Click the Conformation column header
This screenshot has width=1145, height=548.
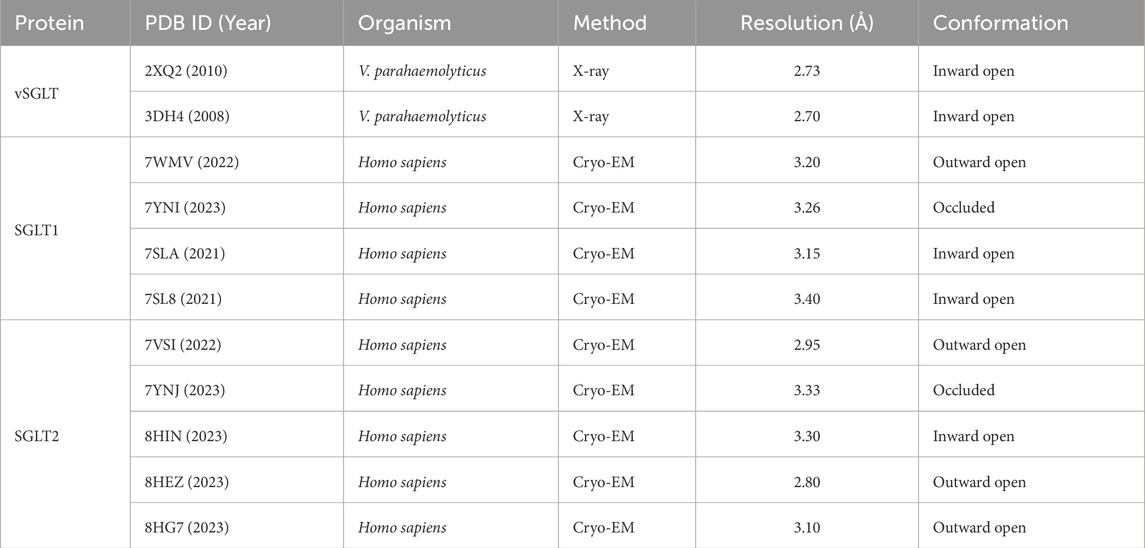click(x=1000, y=22)
